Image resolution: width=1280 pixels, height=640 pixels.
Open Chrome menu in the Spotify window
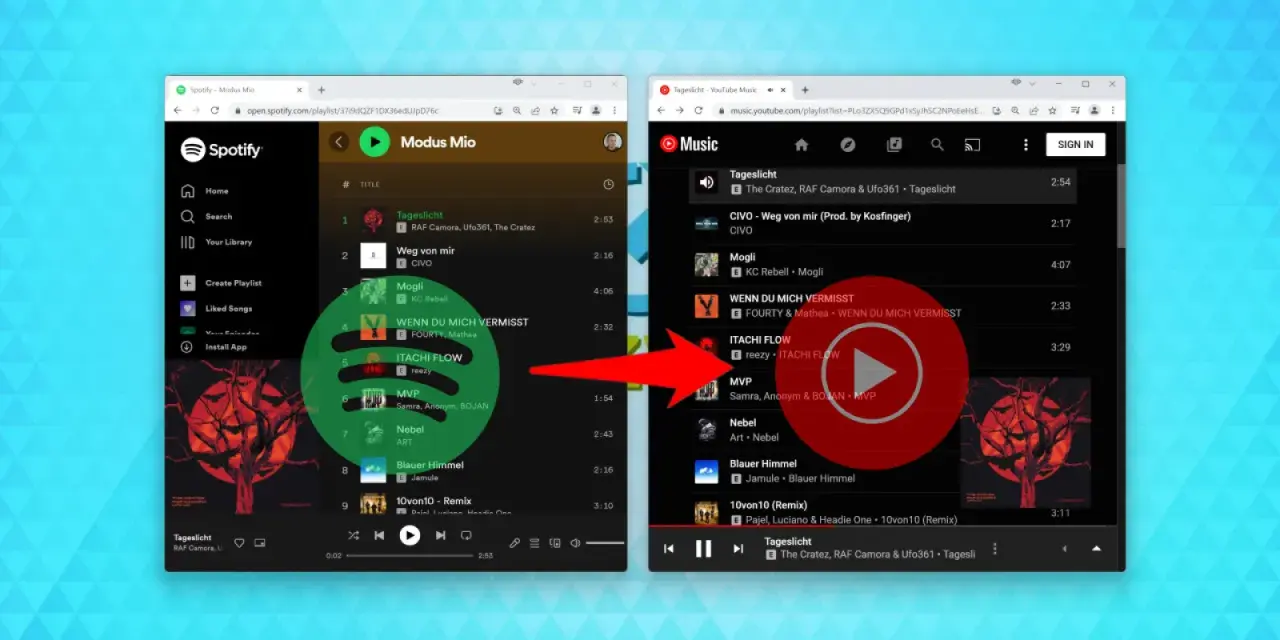point(614,110)
